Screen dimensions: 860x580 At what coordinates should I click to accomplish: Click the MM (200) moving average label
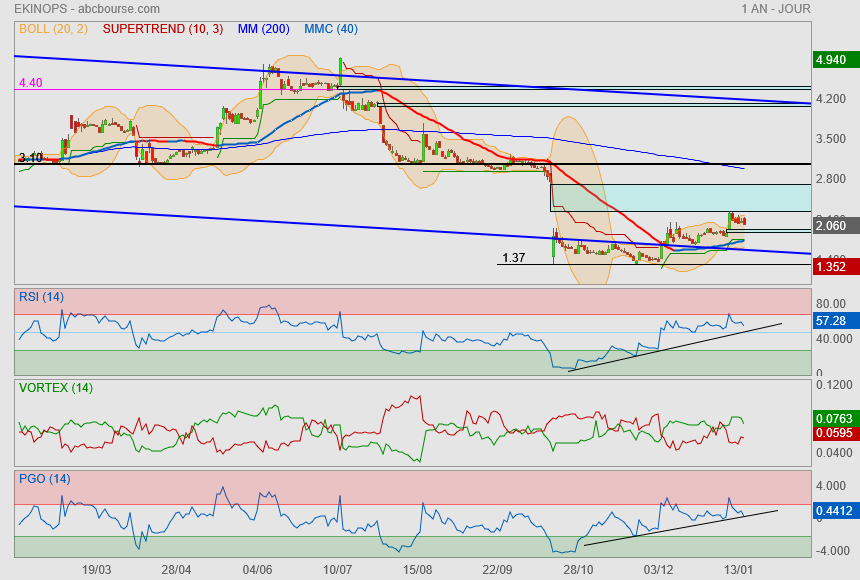click(263, 29)
